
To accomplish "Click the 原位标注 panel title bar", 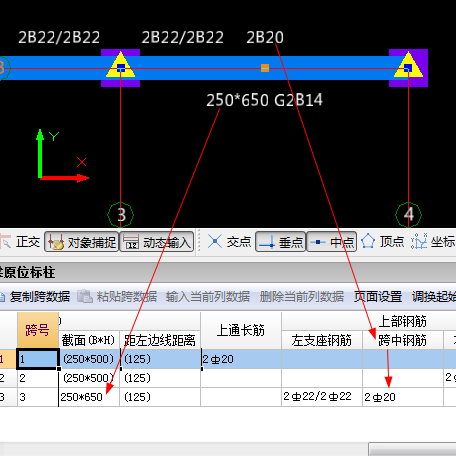I will click(x=228, y=272).
